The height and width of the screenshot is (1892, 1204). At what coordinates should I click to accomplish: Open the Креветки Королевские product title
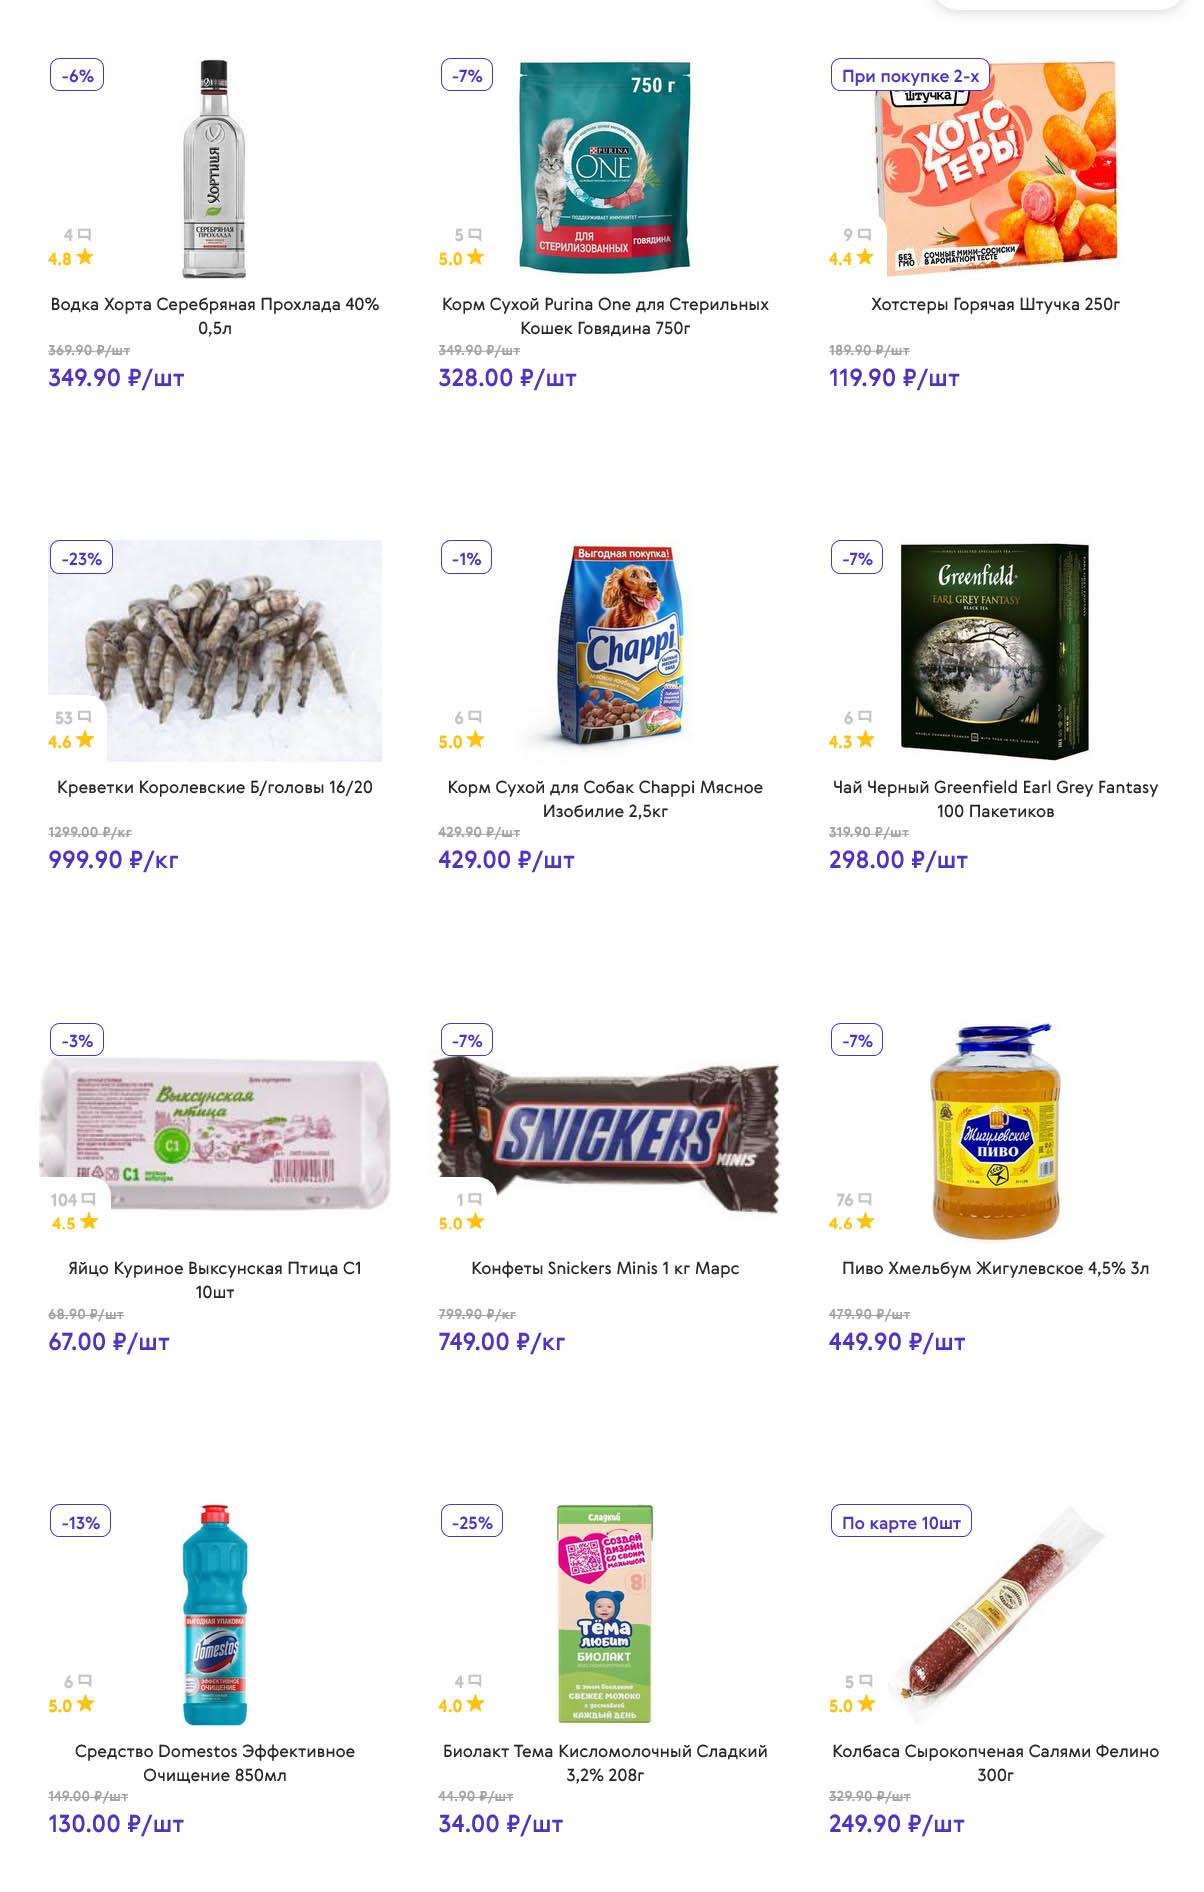click(215, 787)
